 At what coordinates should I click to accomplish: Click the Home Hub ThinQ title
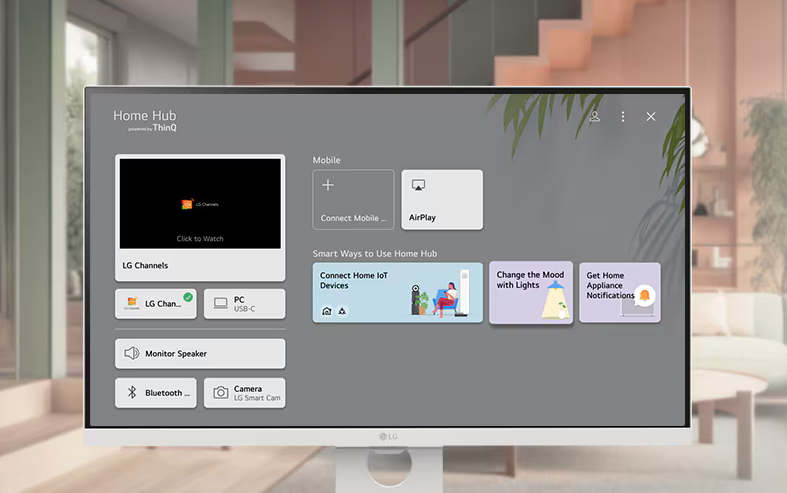click(145, 121)
